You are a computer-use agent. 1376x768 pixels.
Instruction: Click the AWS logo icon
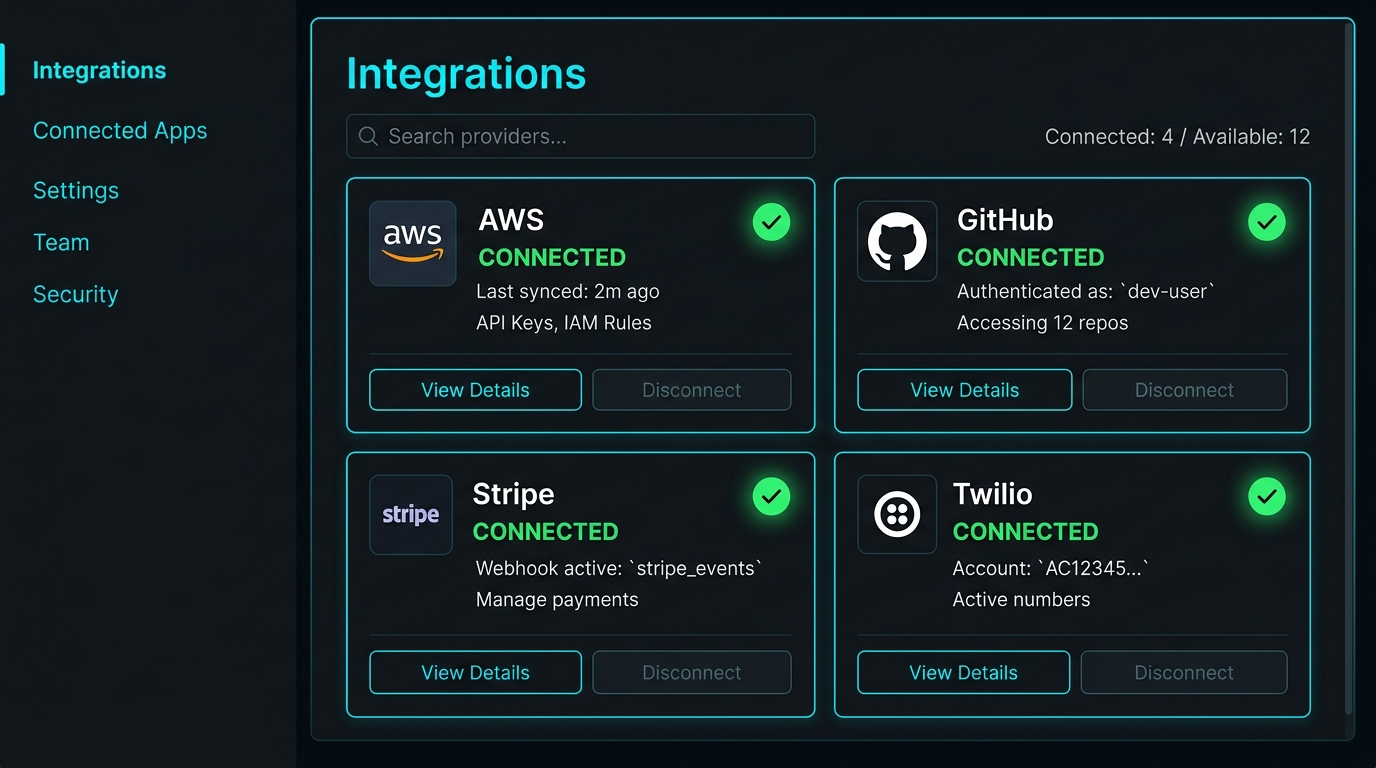point(412,243)
